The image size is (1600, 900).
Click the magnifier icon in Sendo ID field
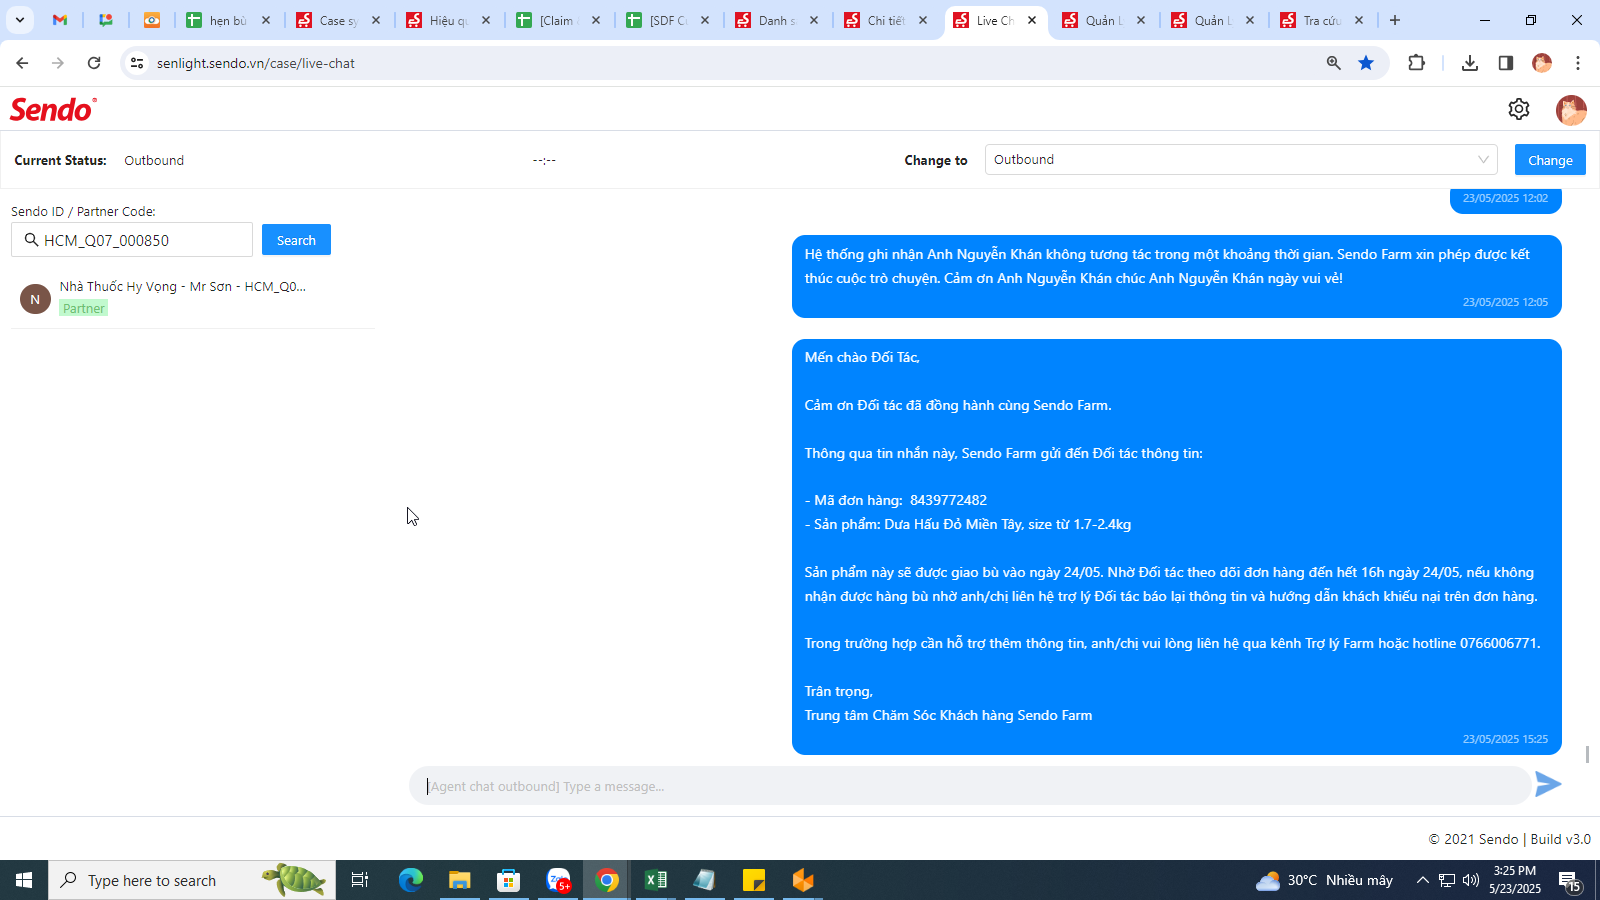tap(31, 240)
